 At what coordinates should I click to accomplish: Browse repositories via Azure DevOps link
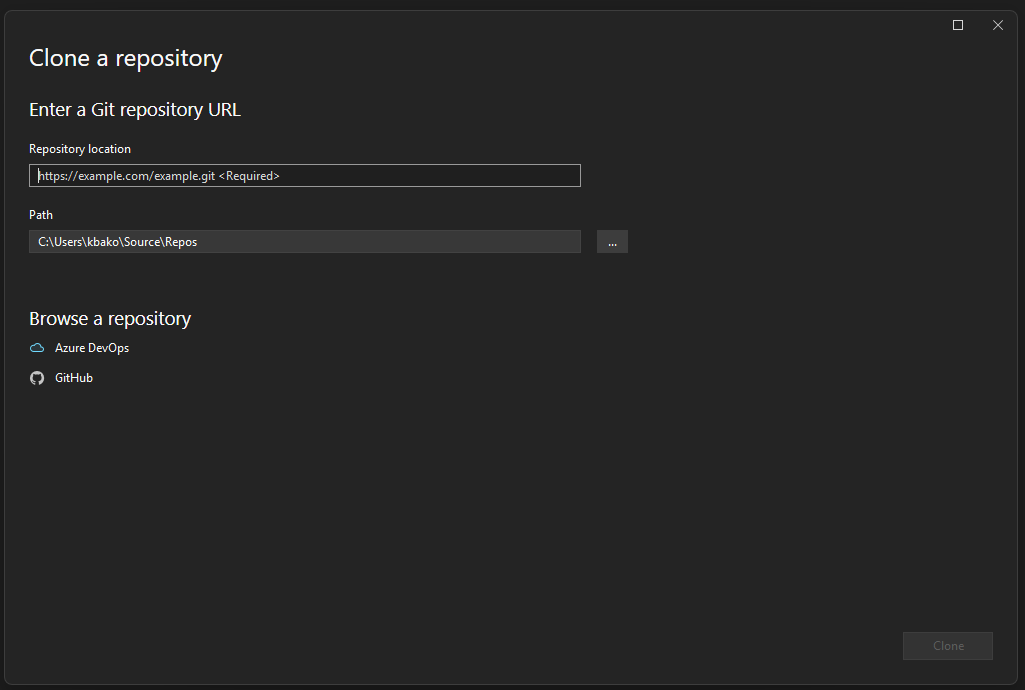(92, 348)
